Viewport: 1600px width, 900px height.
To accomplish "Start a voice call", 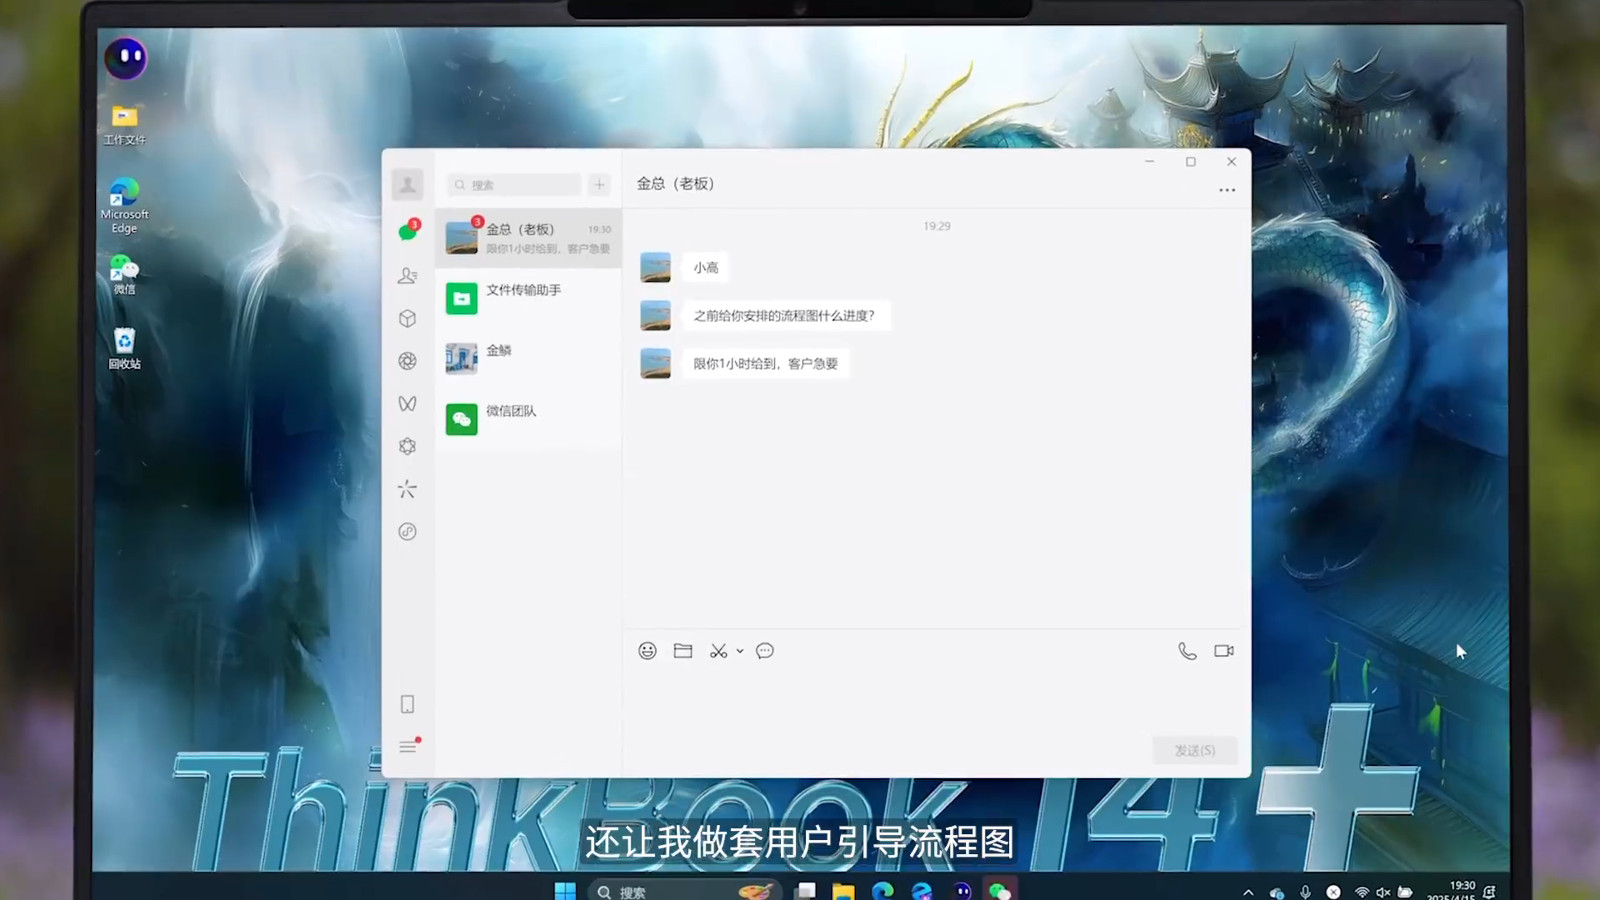I will [x=1187, y=651].
